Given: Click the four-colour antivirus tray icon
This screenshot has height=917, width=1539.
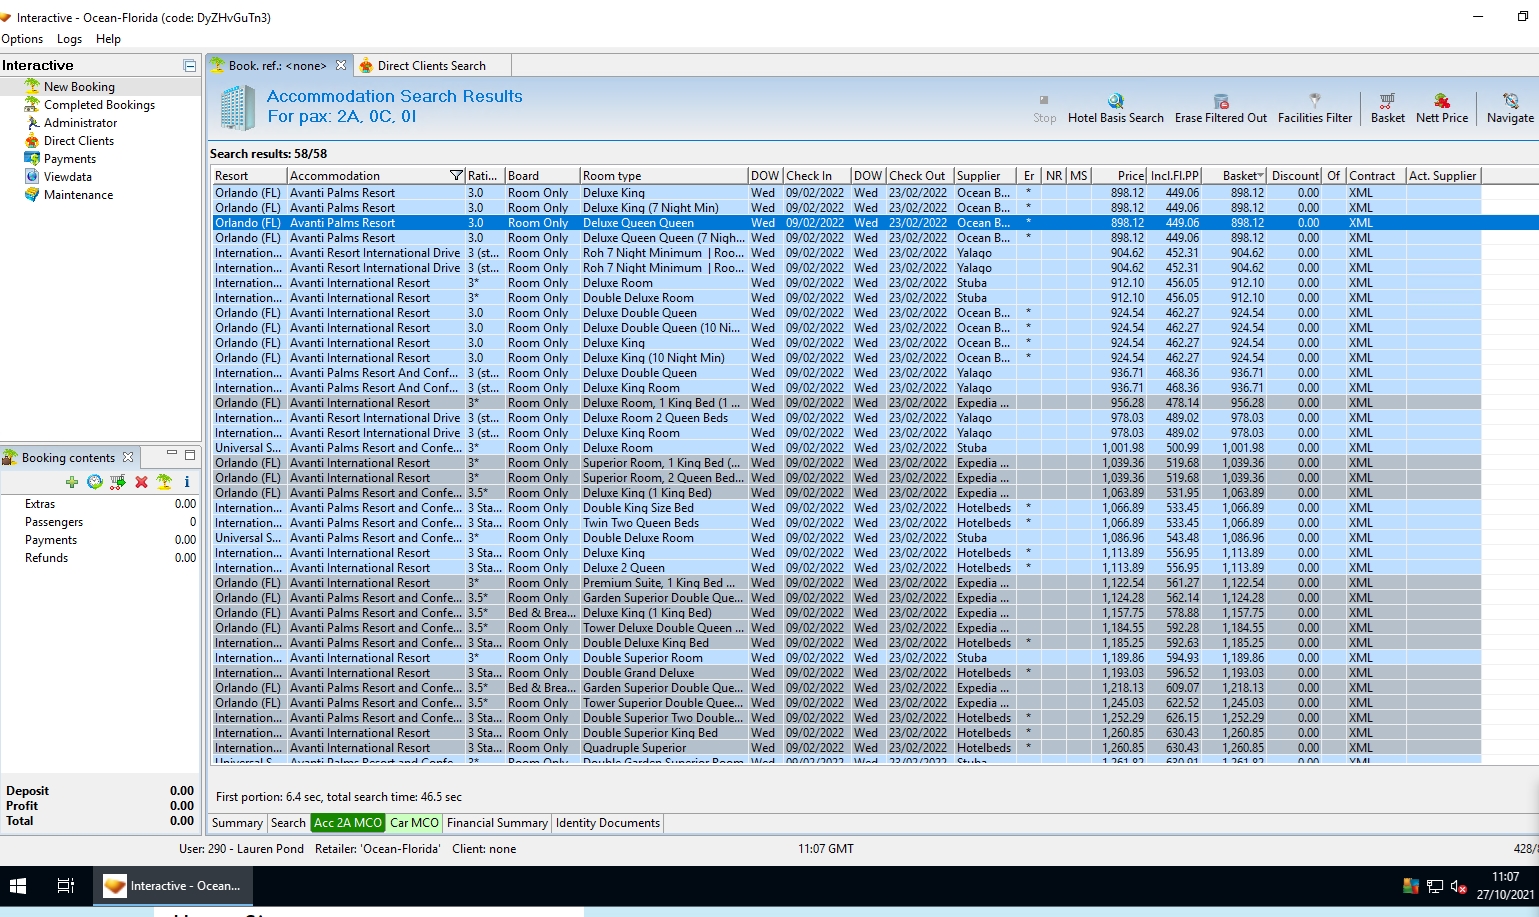Looking at the screenshot, I should click(1411, 886).
